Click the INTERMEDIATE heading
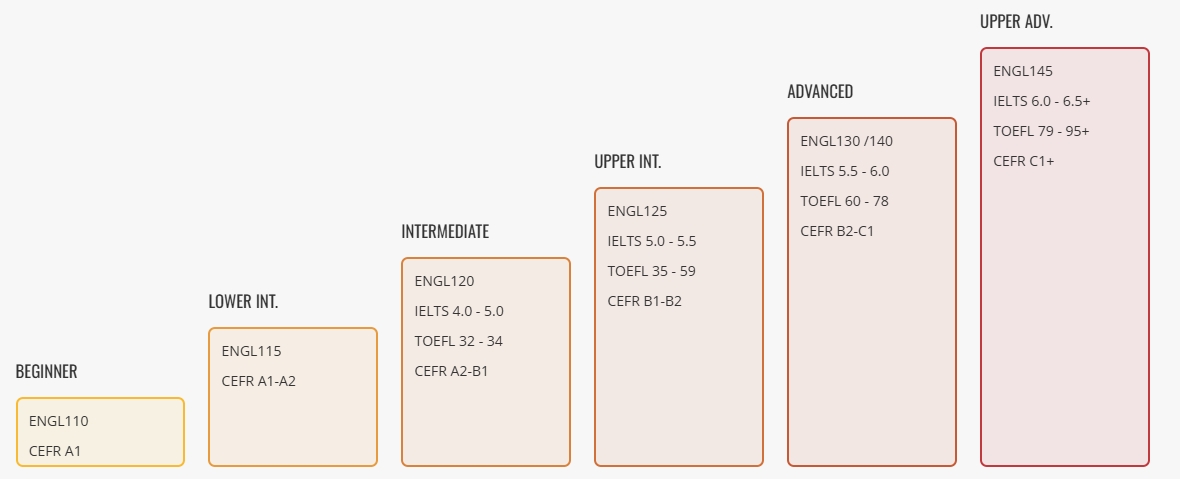The image size is (1180, 479). pos(445,232)
